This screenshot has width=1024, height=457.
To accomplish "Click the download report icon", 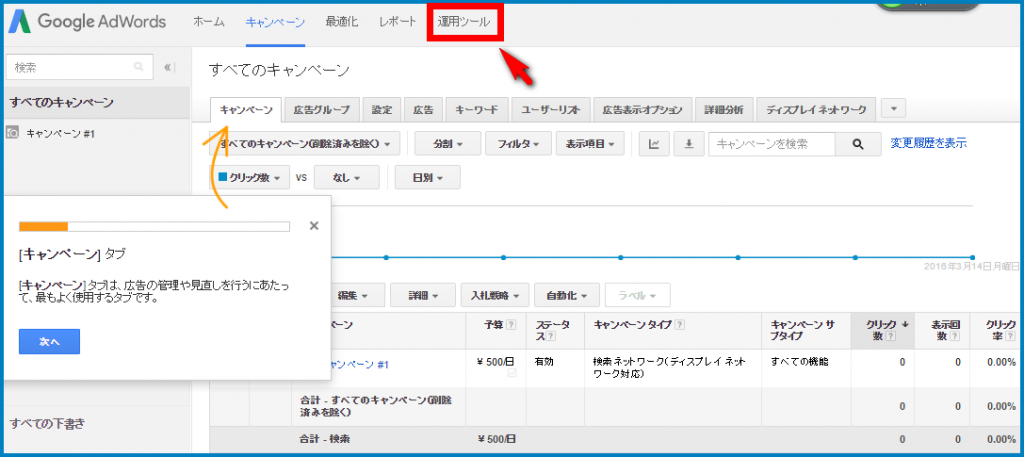I will click(688, 144).
